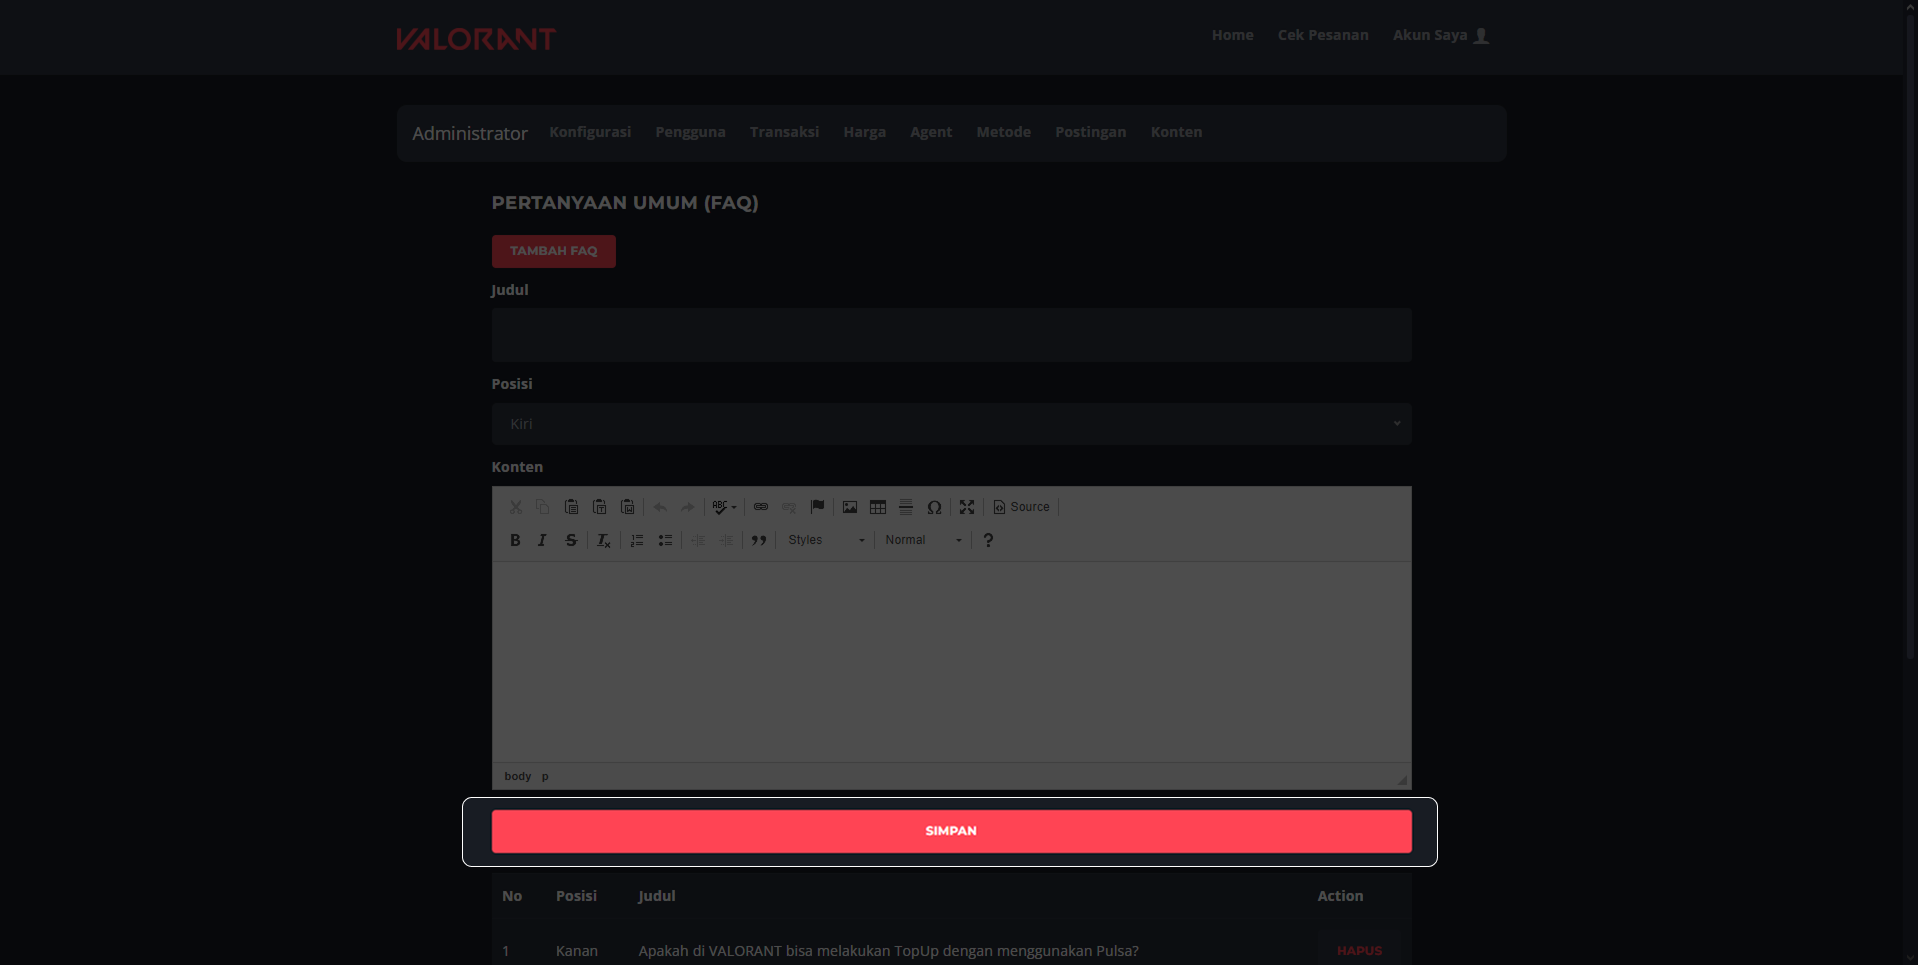
Task: Click the TAMBAH FAQ button
Action: tap(553, 251)
